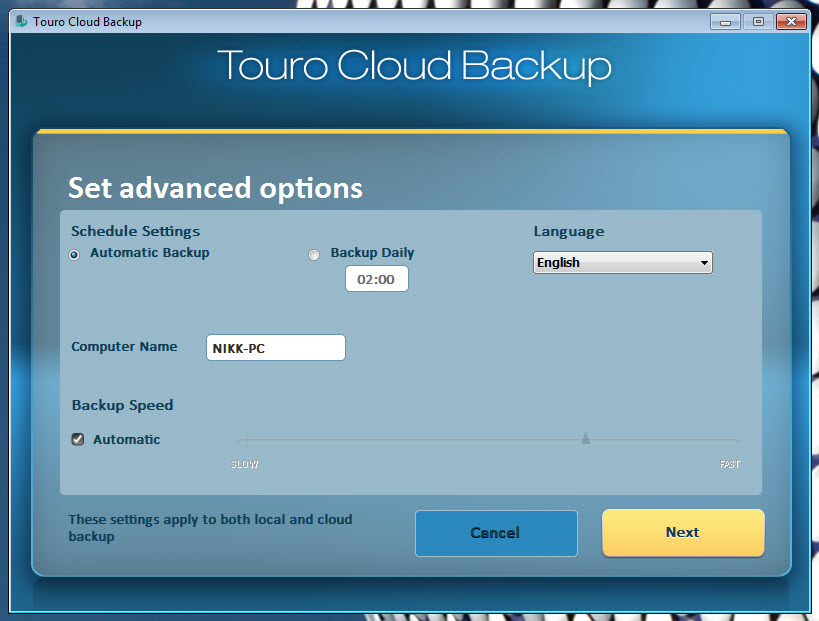
Task: Select the Automatic Backup radio button
Action: pyautogui.click(x=74, y=255)
